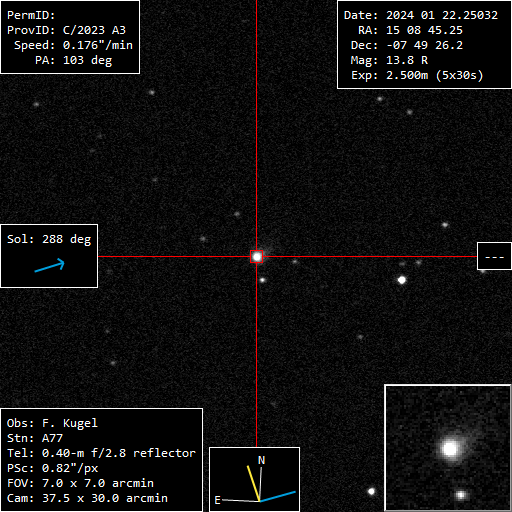The image size is (512, 512).
Task: Click the blue line in compass box
Action: (x=278, y=496)
